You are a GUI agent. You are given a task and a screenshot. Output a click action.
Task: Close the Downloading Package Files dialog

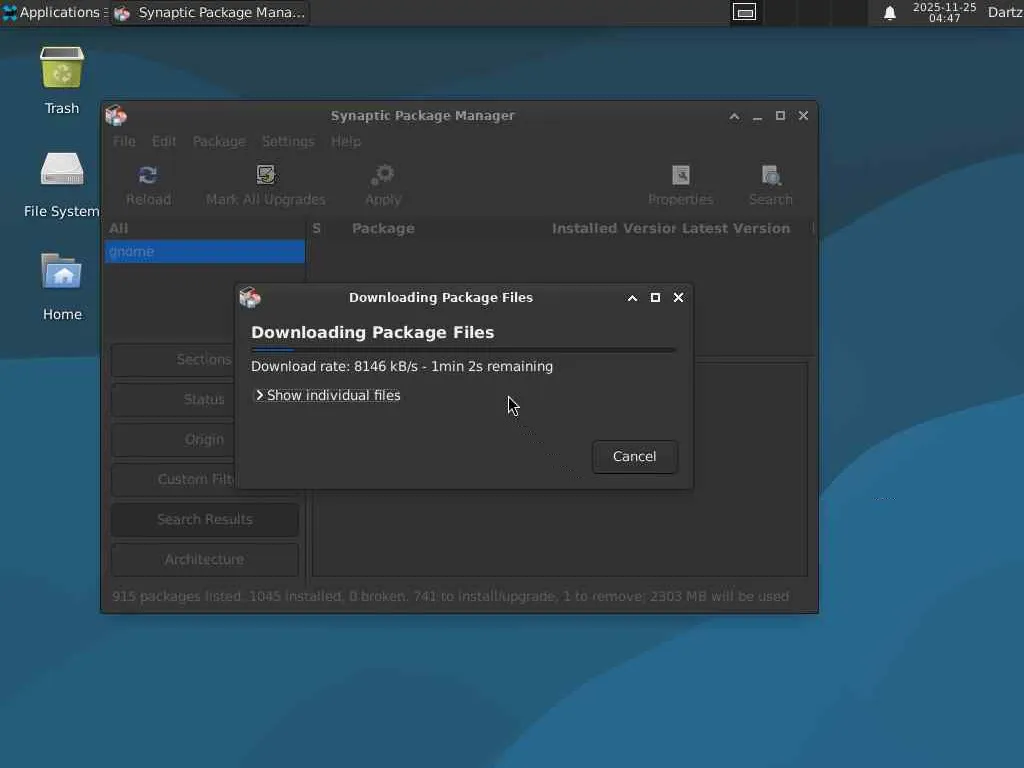(x=679, y=298)
